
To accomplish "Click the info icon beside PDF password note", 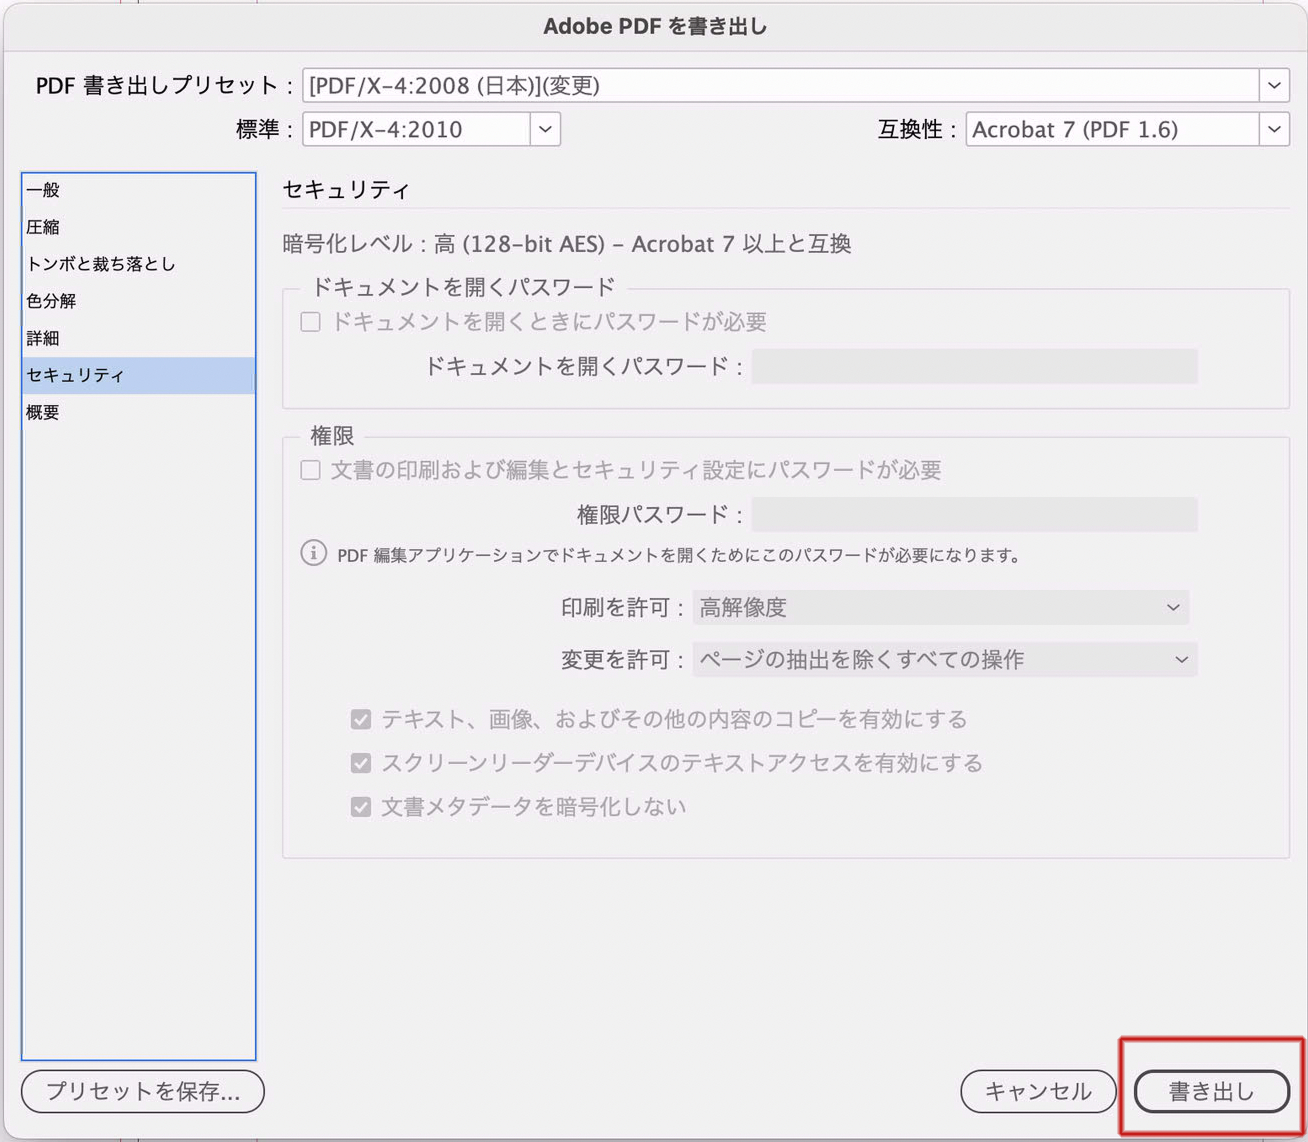I will [313, 553].
